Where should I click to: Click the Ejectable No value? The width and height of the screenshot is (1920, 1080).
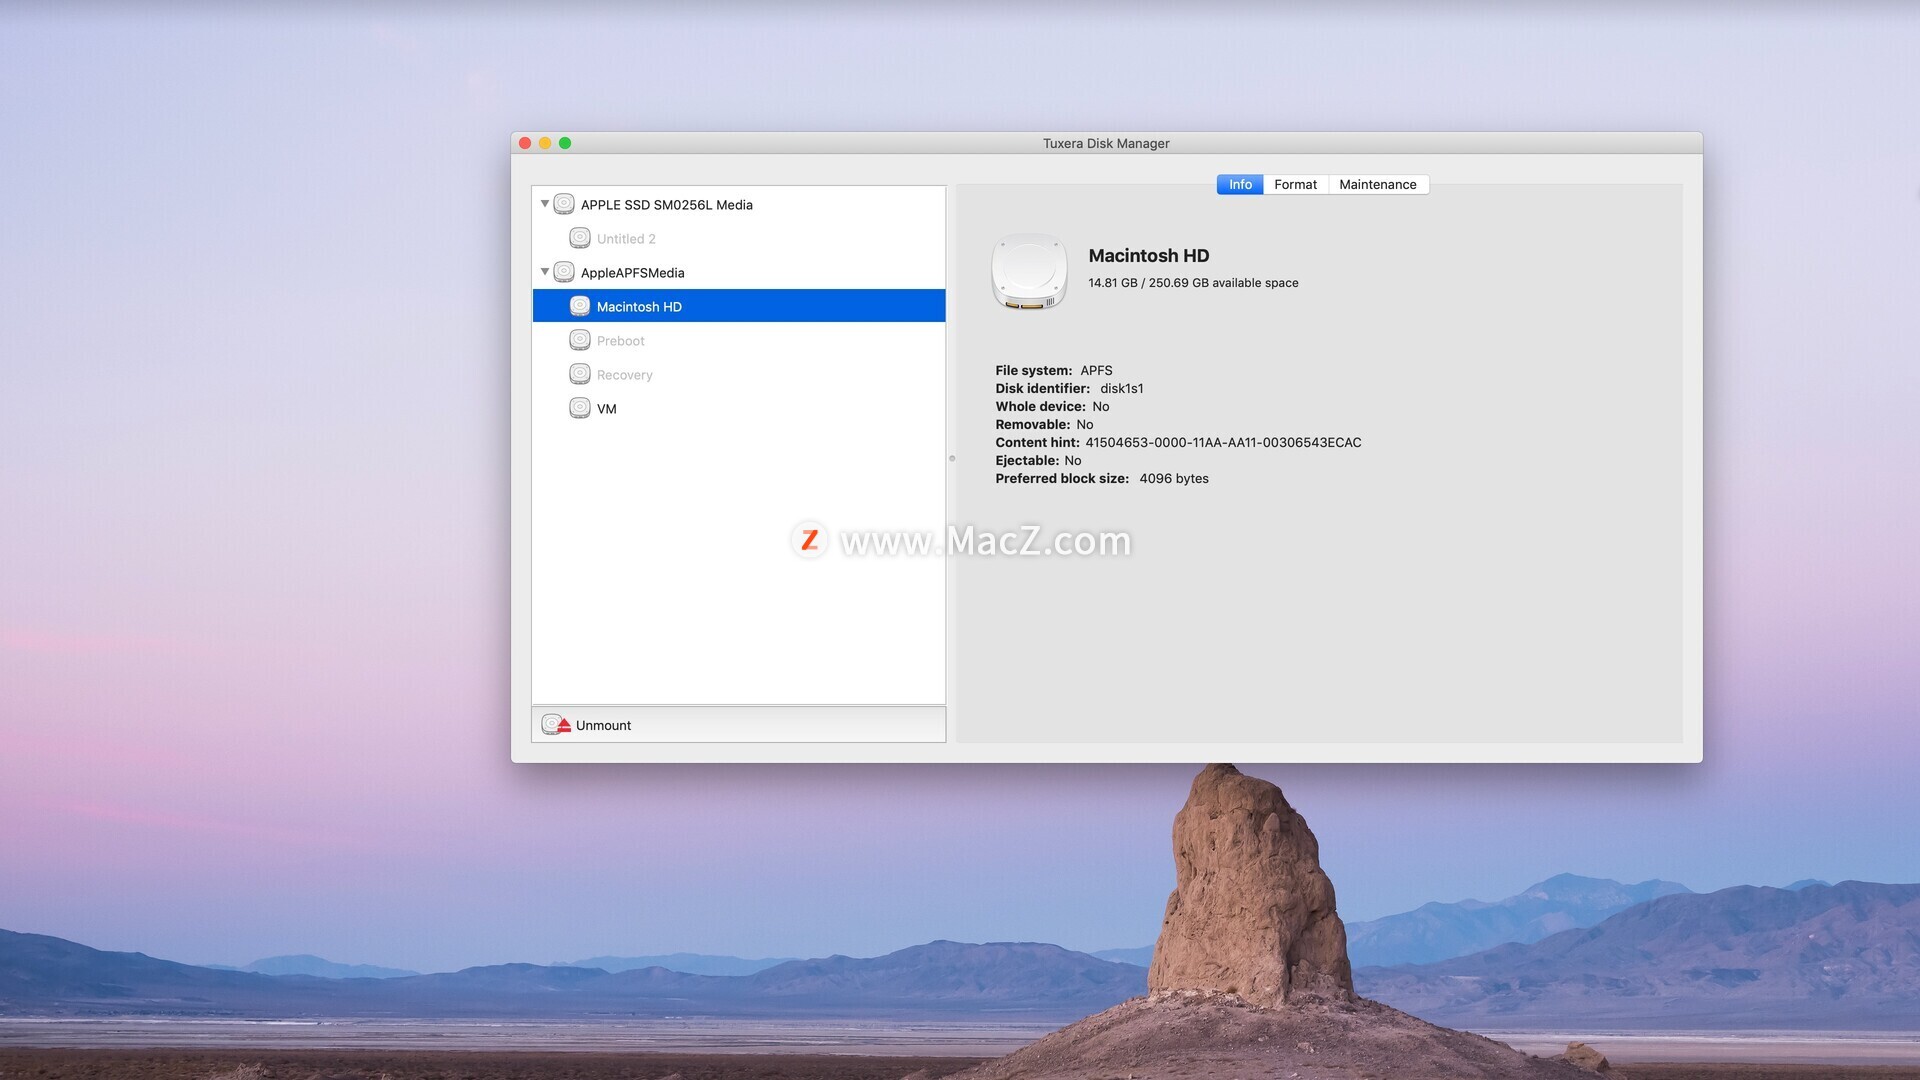[x=1073, y=460]
